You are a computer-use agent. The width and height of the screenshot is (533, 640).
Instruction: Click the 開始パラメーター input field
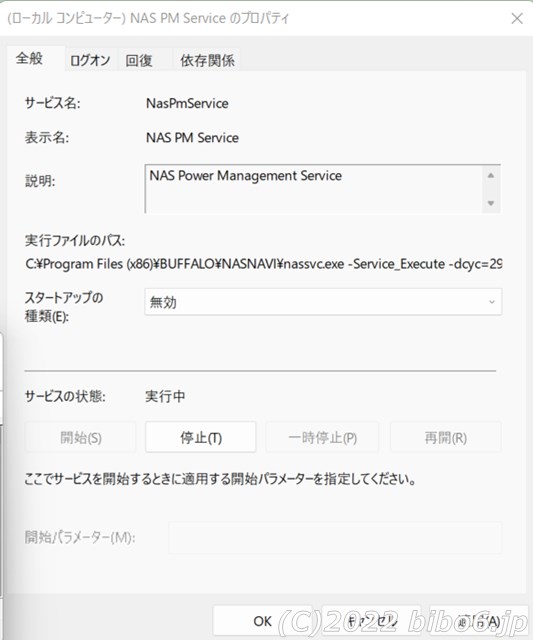(x=335, y=537)
